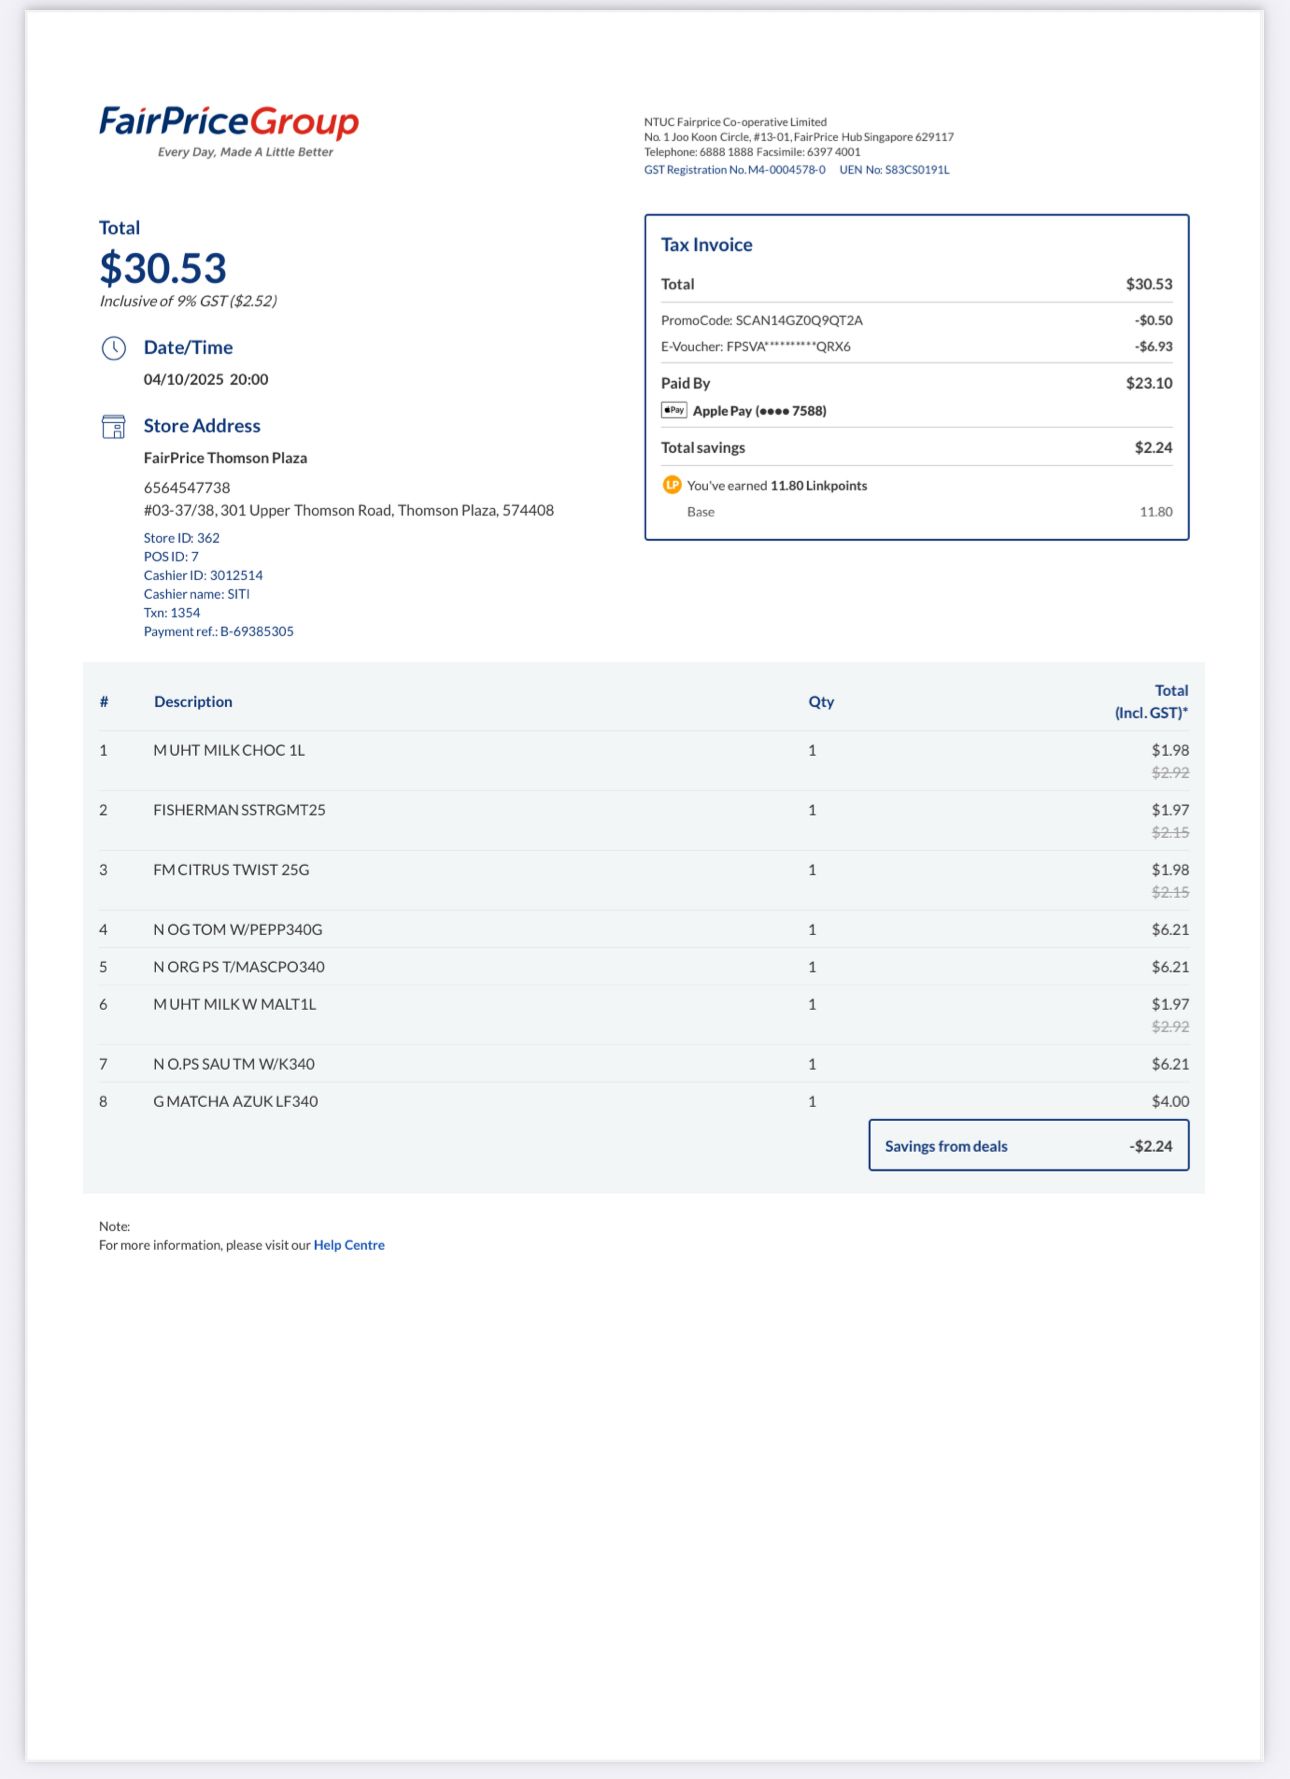Click the FairPrice Thomson Plaza store name

click(x=225, y=458)
